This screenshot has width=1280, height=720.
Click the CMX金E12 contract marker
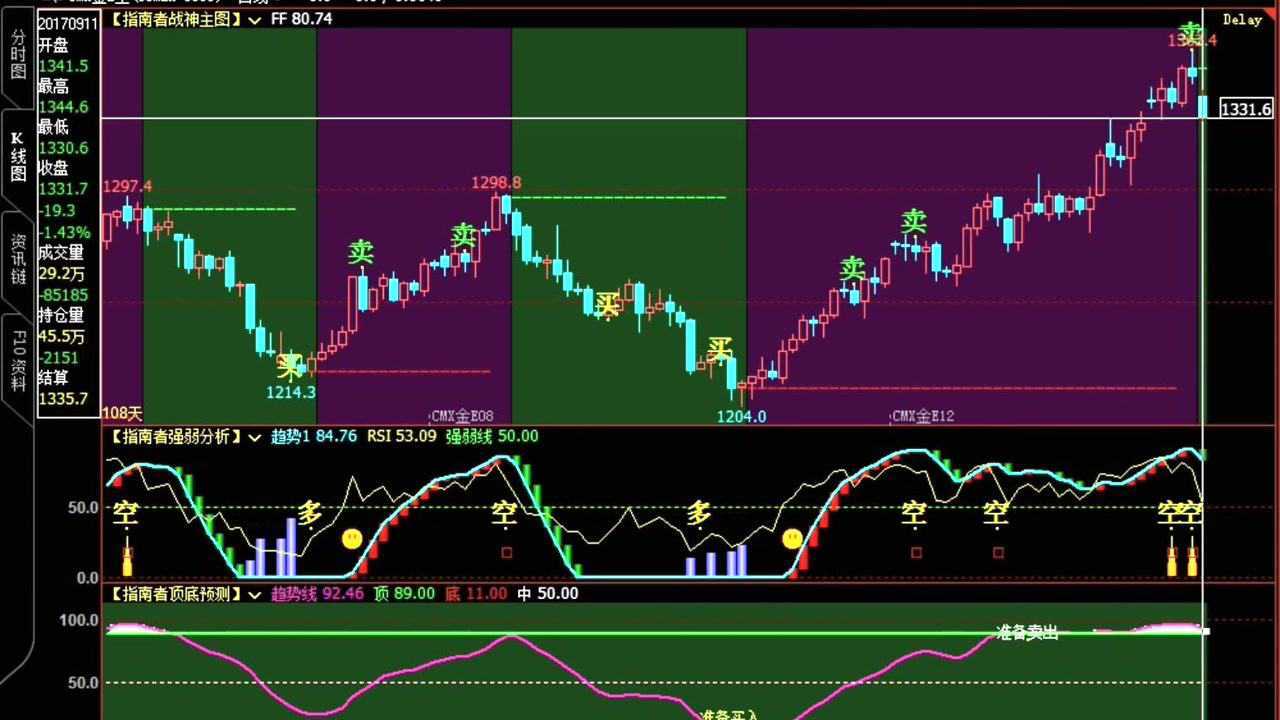922,416
